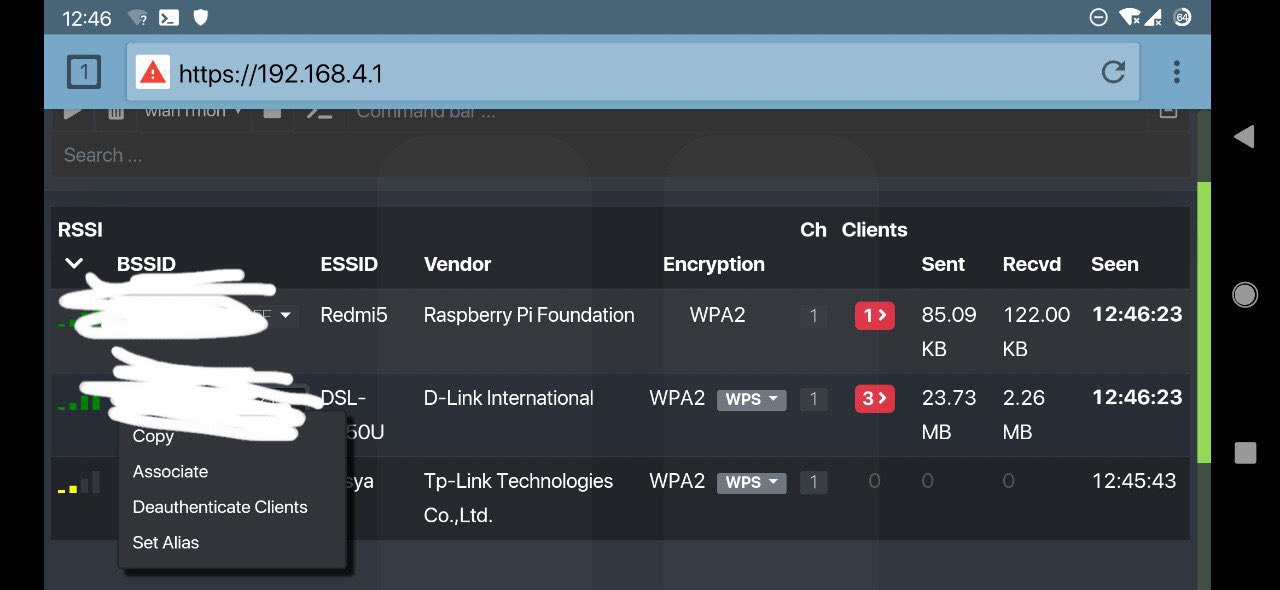Sort table by ESSID column header

tap(349, 264)
